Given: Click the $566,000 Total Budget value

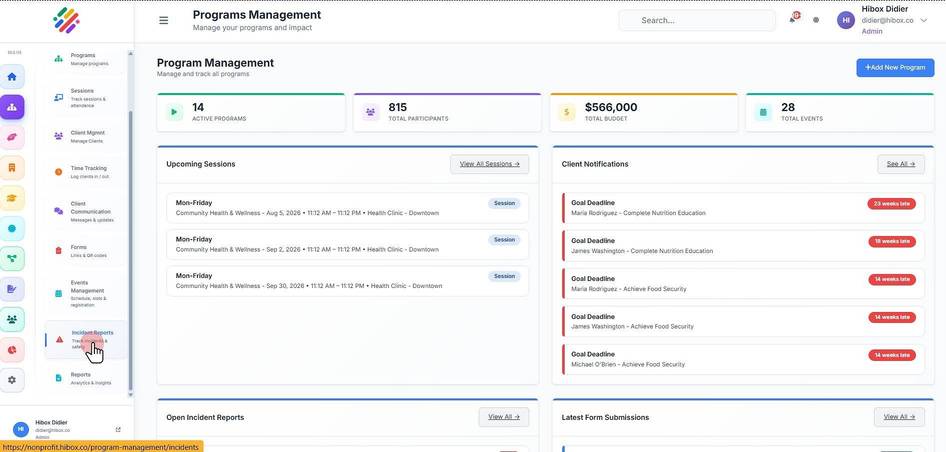Looking at the screenshot, I should [611, 107].
